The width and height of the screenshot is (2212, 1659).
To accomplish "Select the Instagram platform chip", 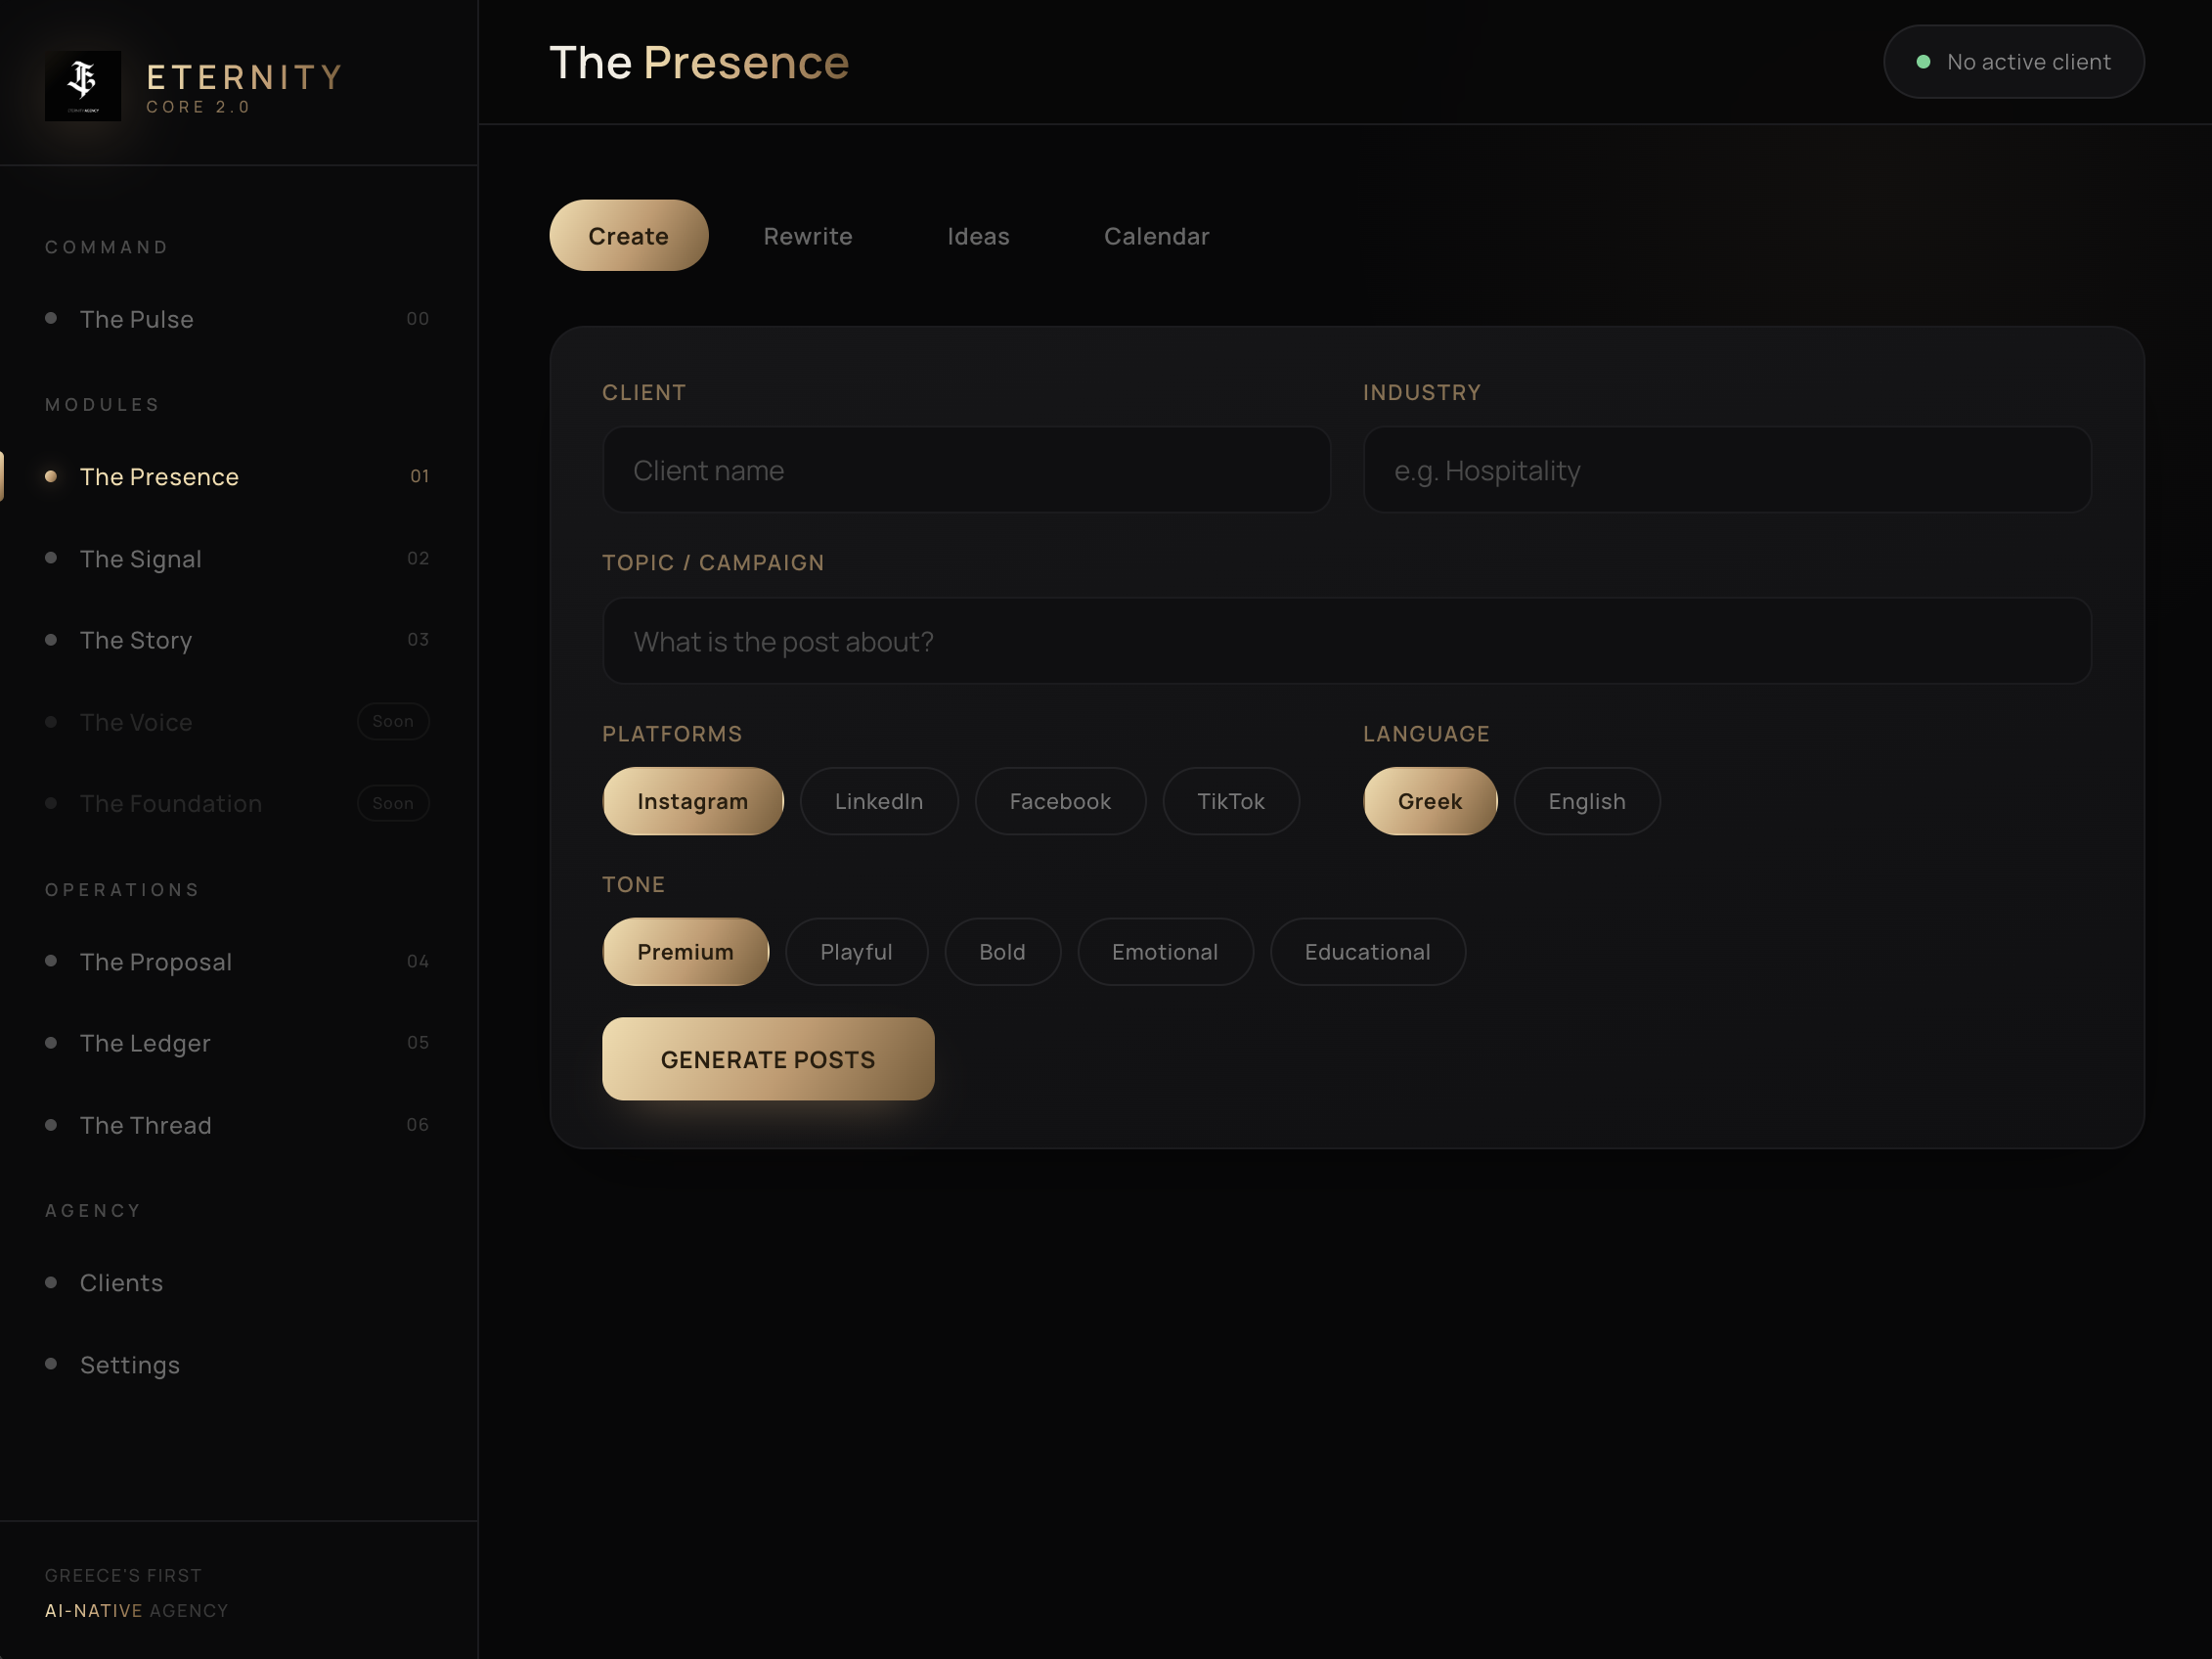I will click(692, 801).
